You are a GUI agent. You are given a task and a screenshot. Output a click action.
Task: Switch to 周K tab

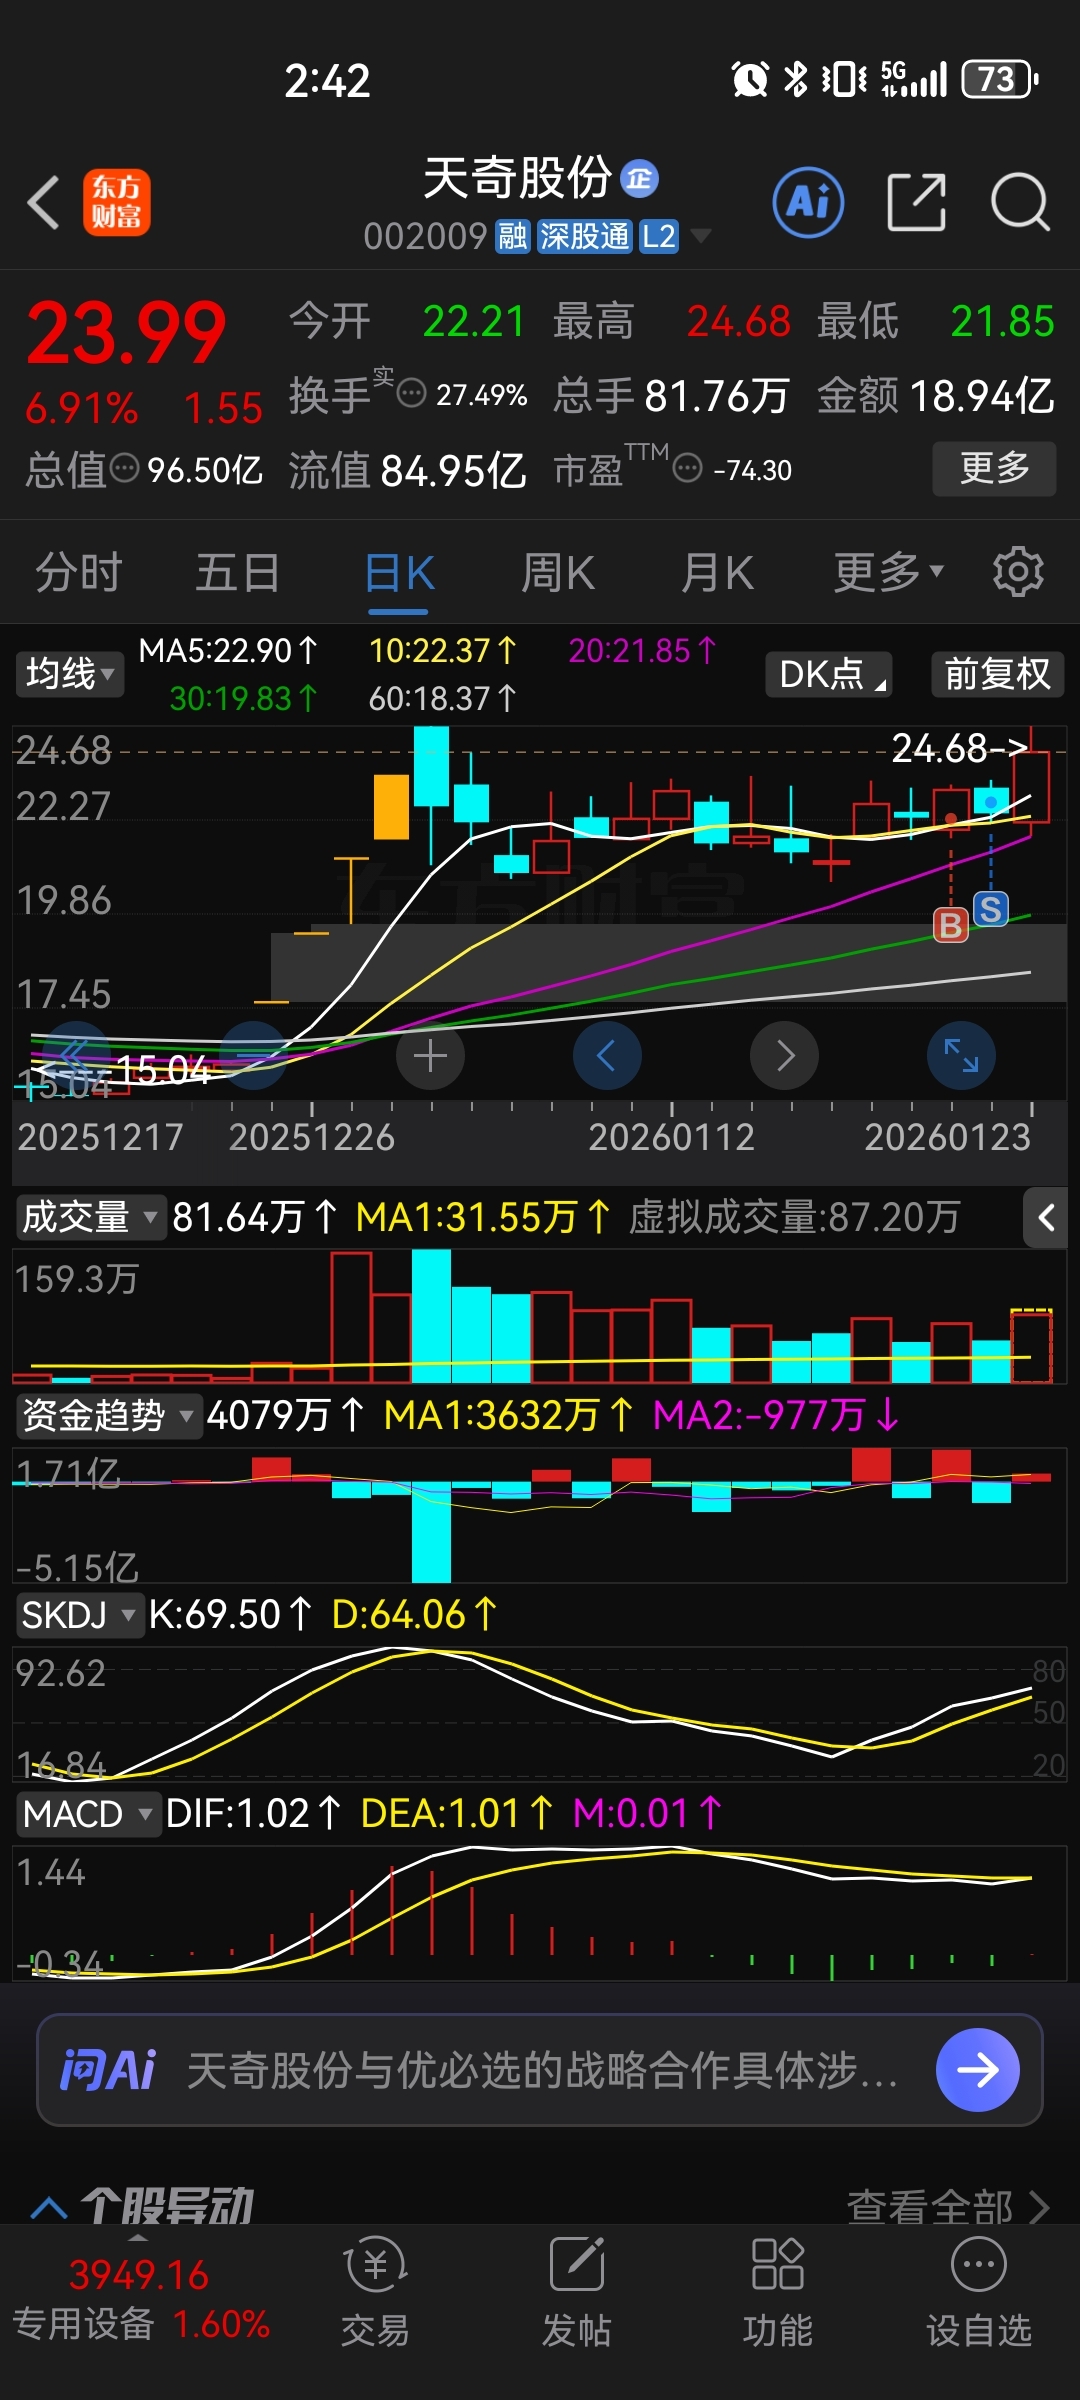click(558, 573)
